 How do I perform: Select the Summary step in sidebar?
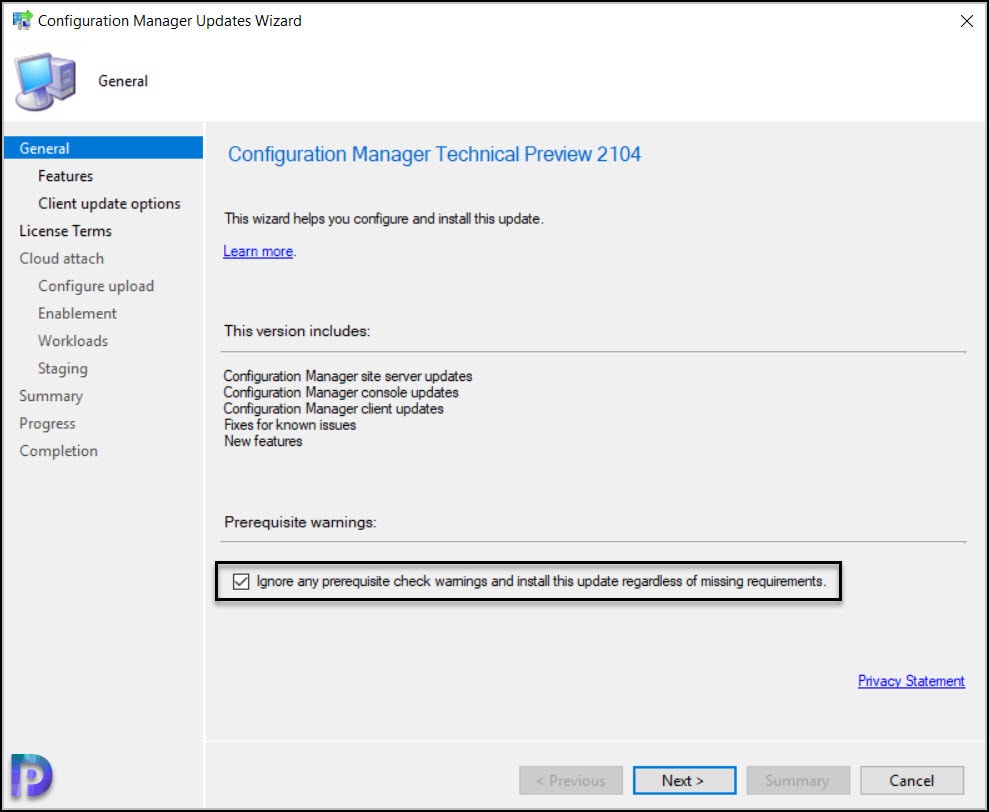click(51, 396)
